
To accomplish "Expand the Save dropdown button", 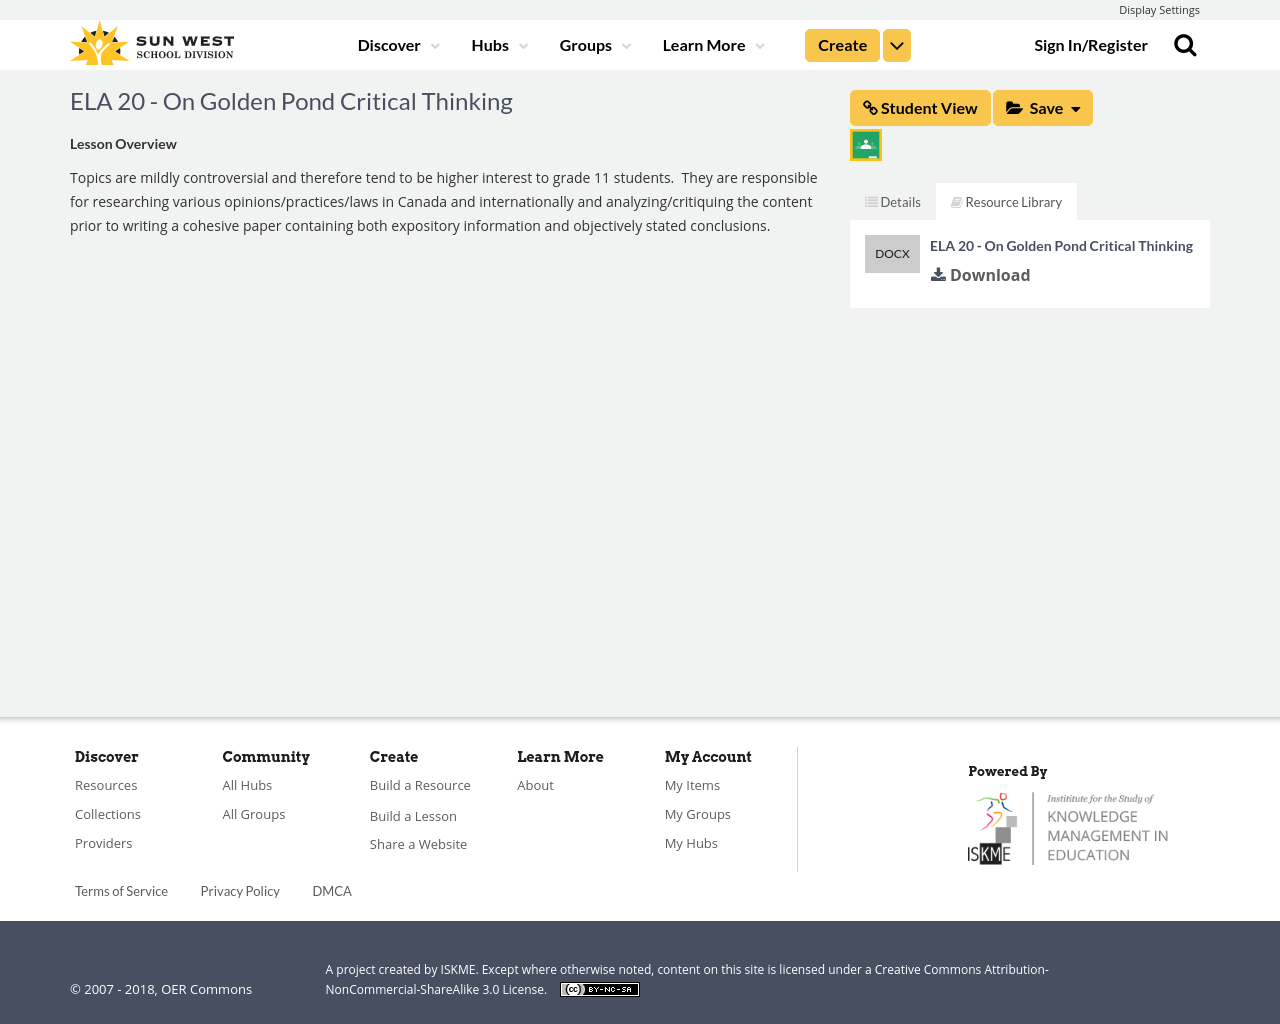I will [1043, 108].
